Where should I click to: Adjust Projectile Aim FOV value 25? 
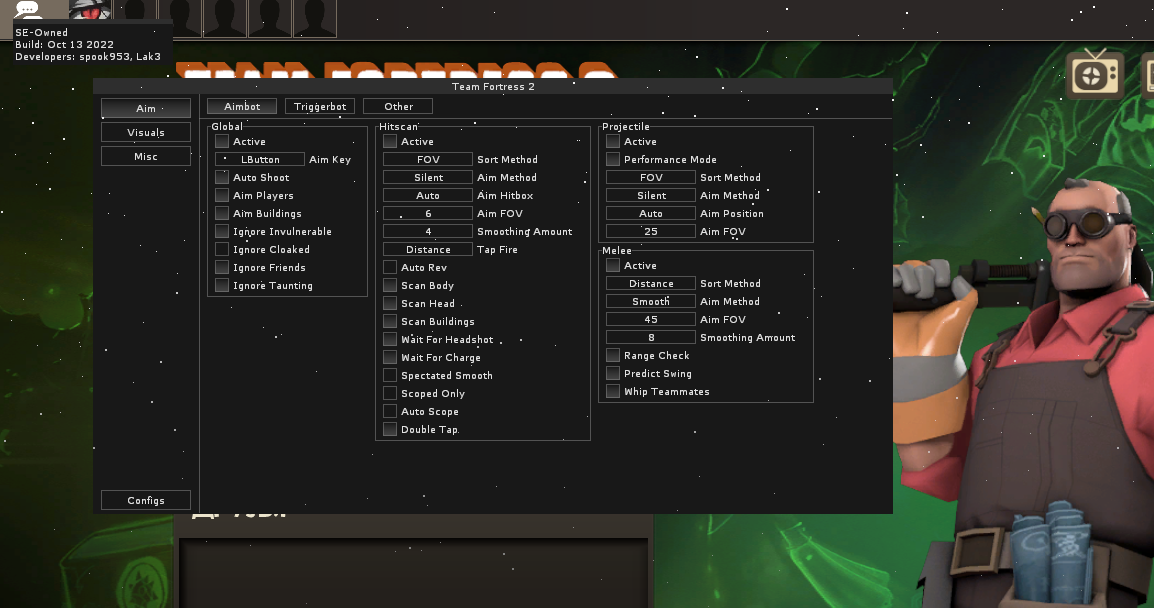pos(651,231)
